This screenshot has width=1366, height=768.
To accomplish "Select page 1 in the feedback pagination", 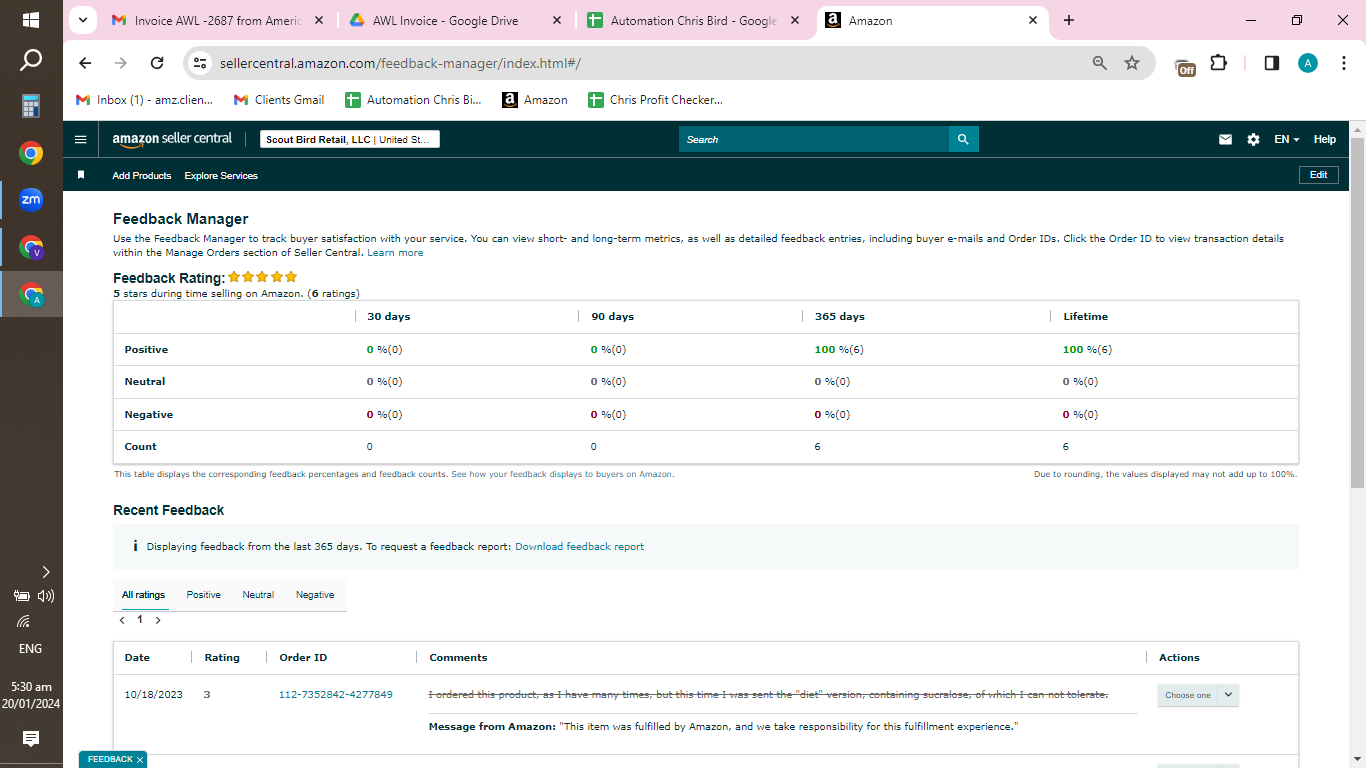I will click(x=140, y=620).
